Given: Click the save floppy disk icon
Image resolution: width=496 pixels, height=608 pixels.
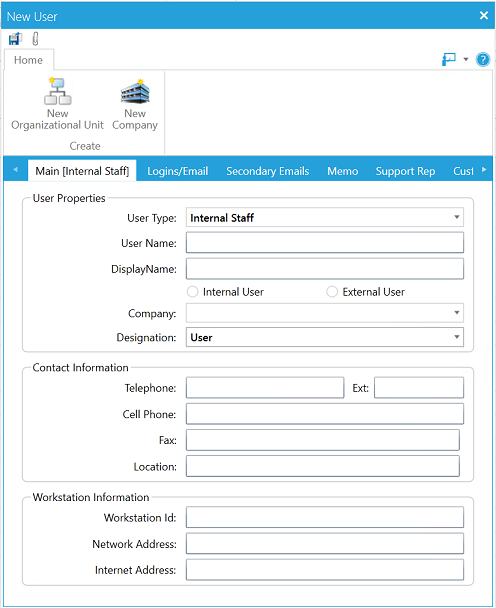Looking at the screenshot, I should click(x=15, y=39).
